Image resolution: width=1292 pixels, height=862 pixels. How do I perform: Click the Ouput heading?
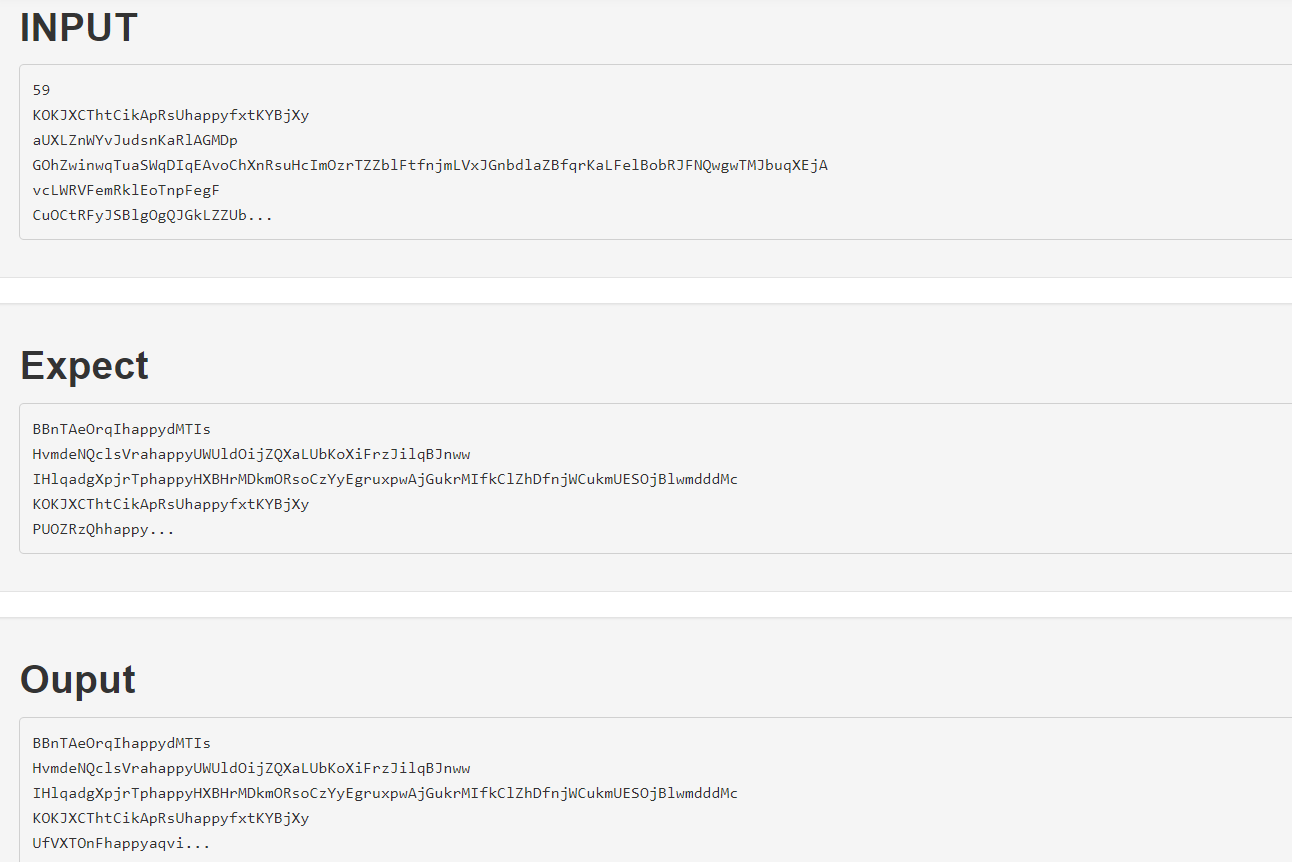coord(78,680)
